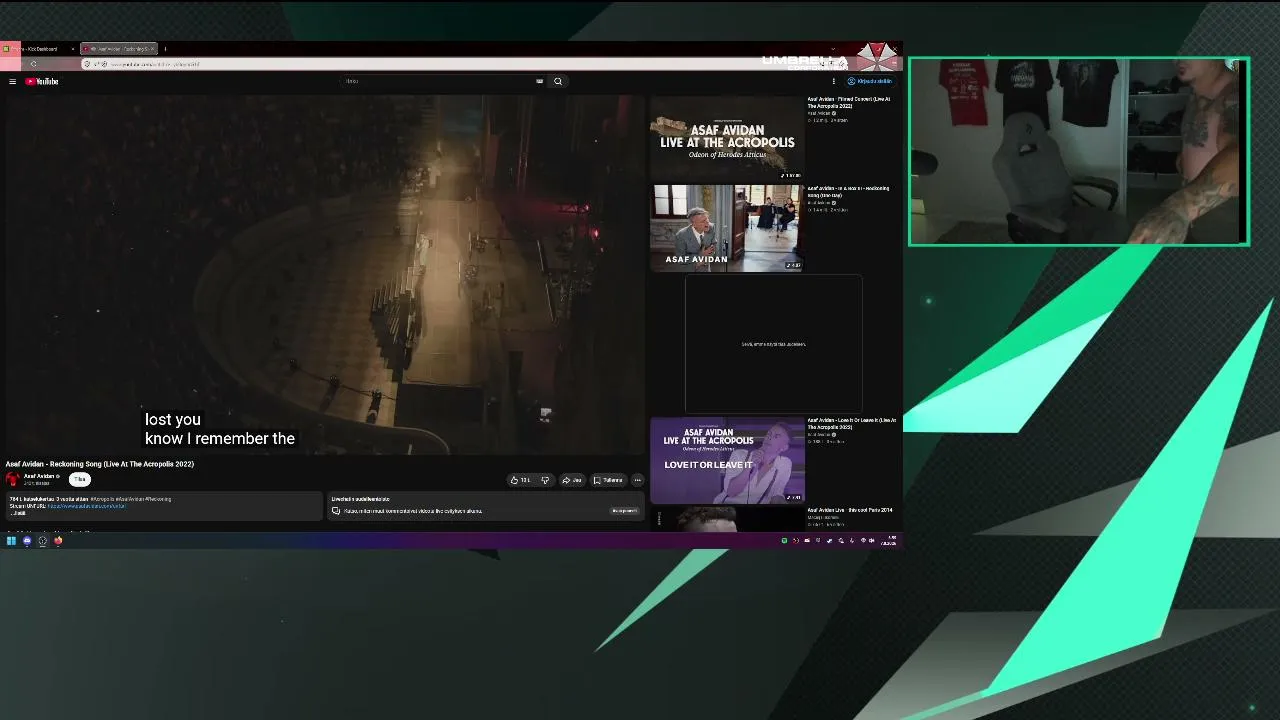Click the taskbar clock and date
Image resolution: width=1280 pixels, height=720 pixels.
pyautogui.click(x=889, y=541)
